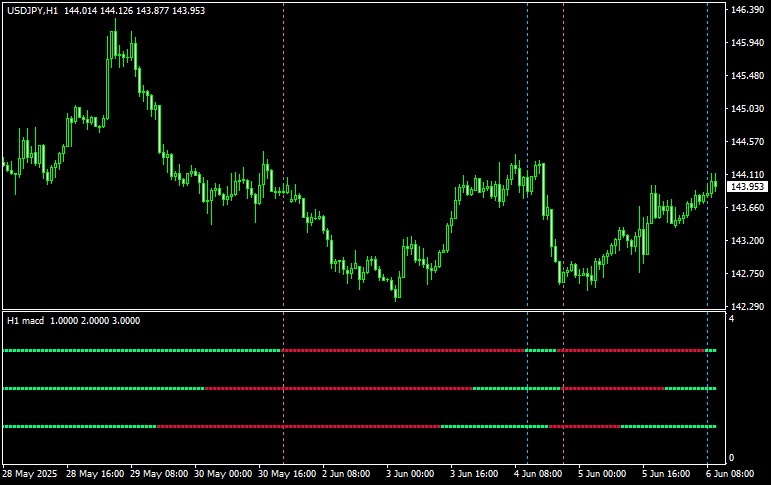Viewport: 771px width, 485px height.
Task: Click the 2 Jun 08:00 time label
Action: (346, 474)
